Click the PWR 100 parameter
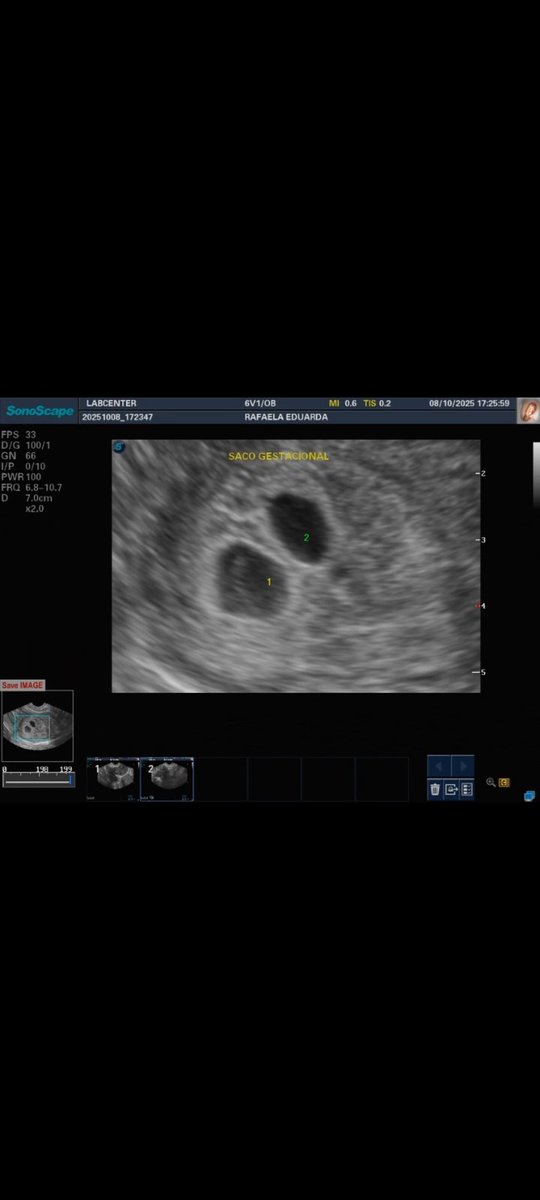Viewport: 540px width, 1200px height. [x=21, y=477]
